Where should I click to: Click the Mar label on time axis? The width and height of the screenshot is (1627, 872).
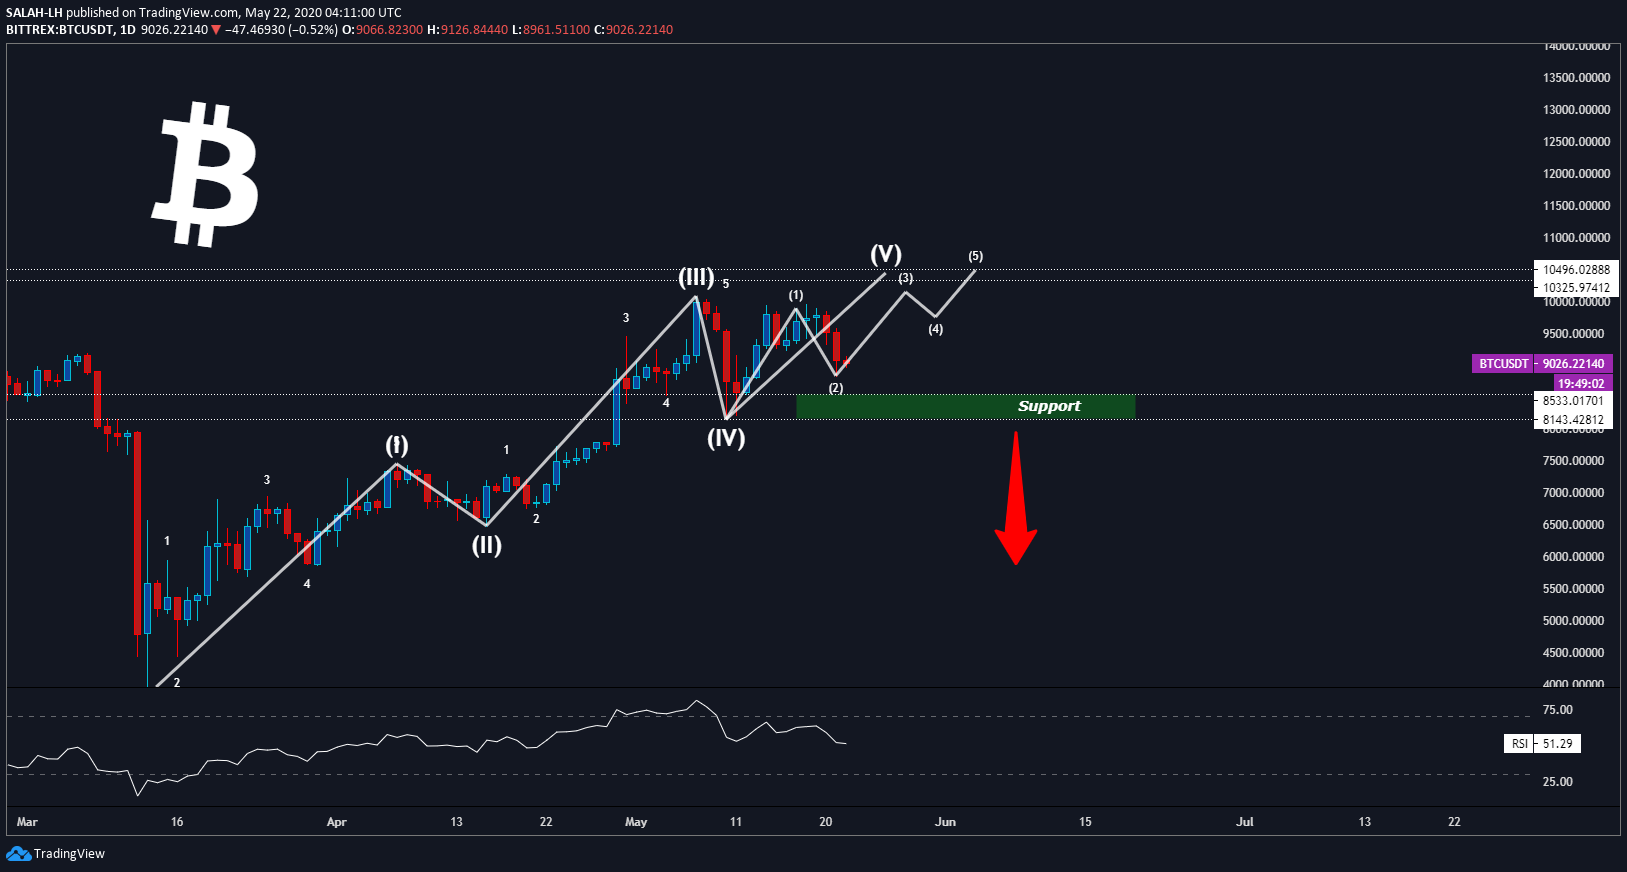point(27,822)
